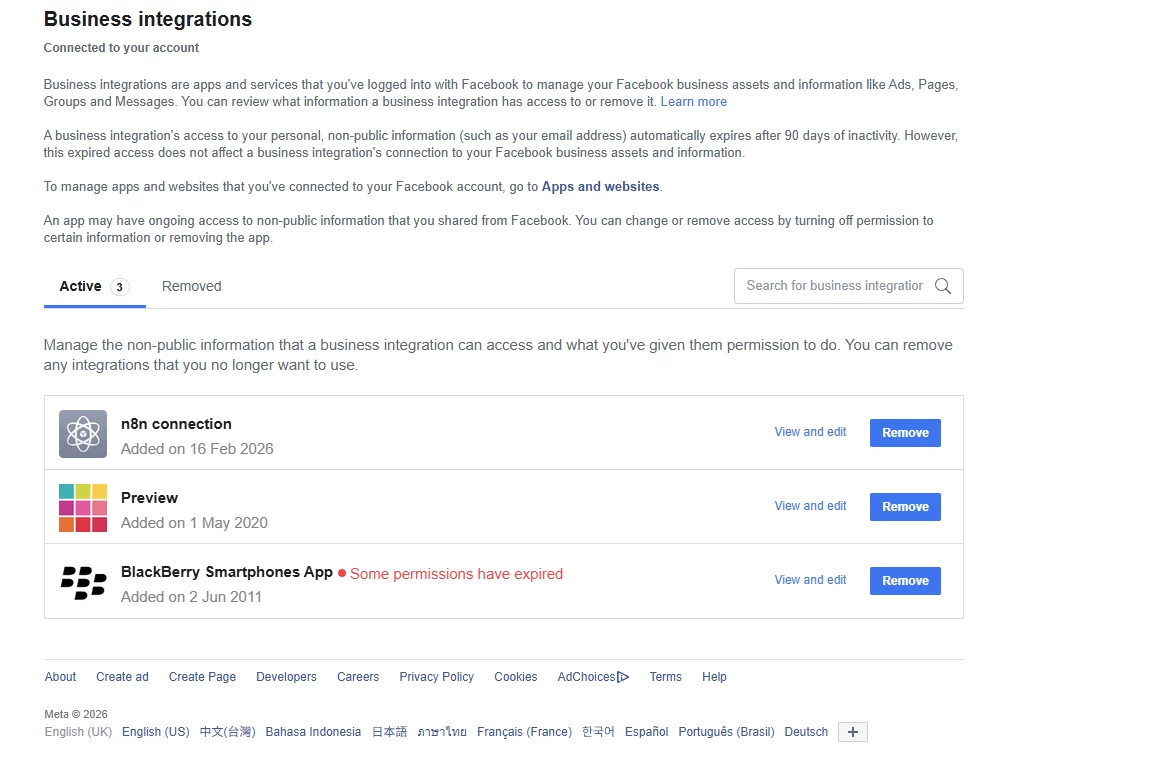
Task: Remove the Preview integration
Action: pos(905,507)
